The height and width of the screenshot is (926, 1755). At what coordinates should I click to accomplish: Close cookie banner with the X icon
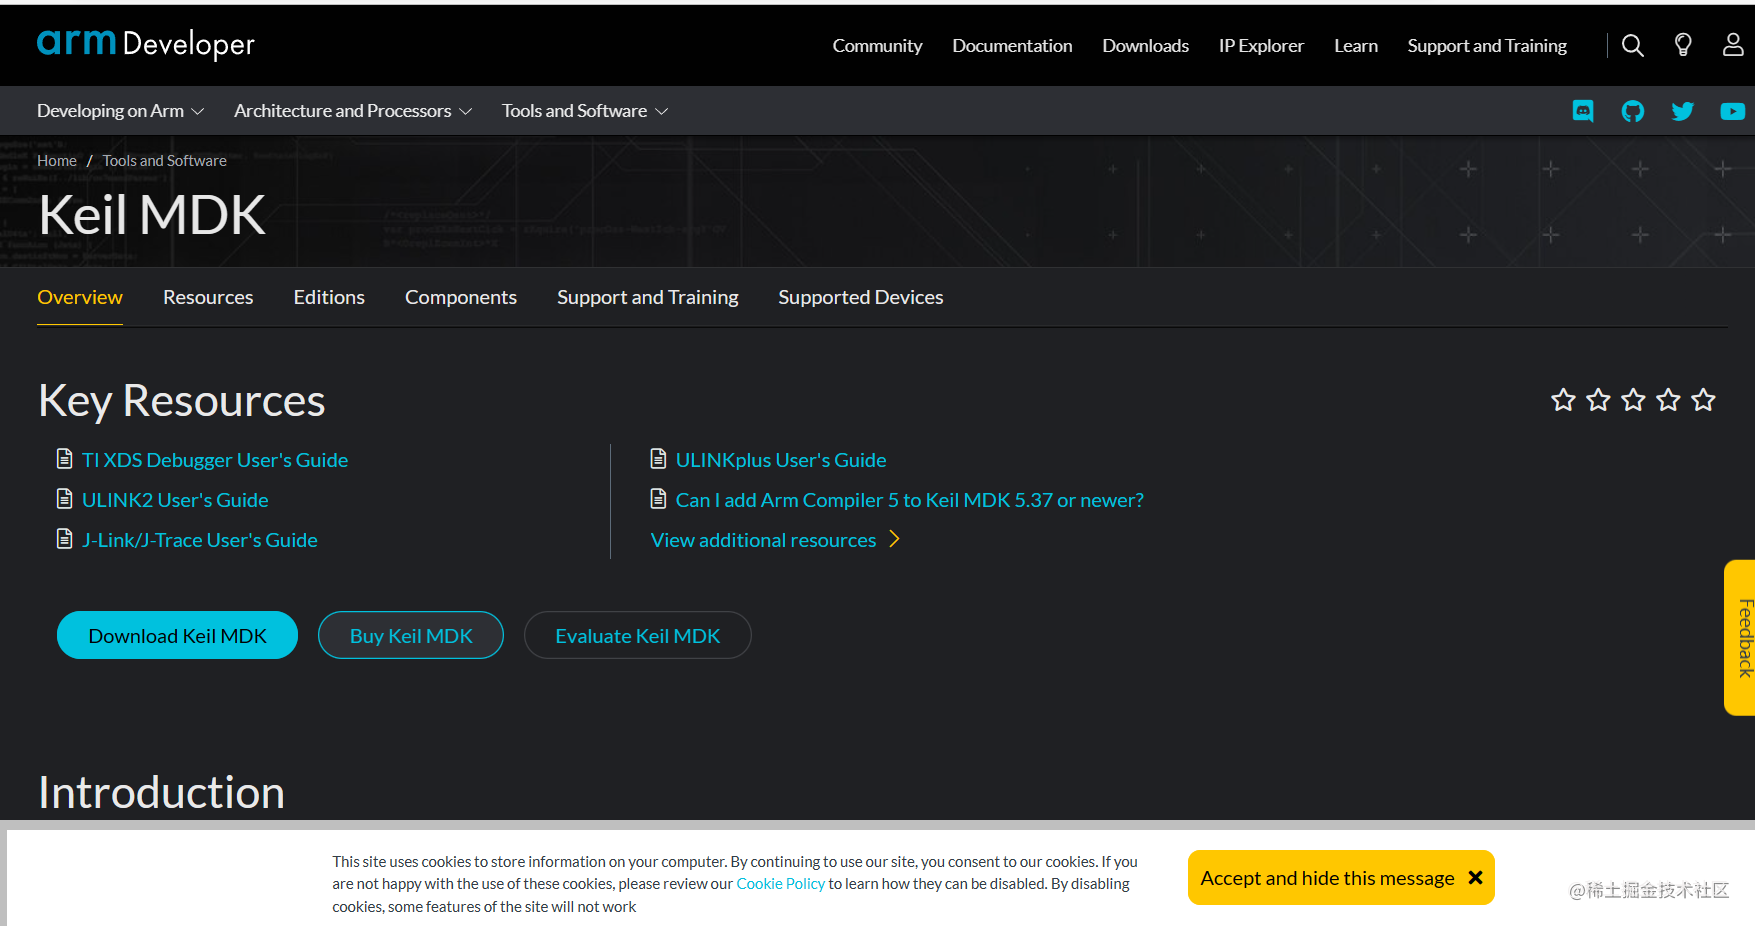pyautogui.click(x=1475, y=878)
